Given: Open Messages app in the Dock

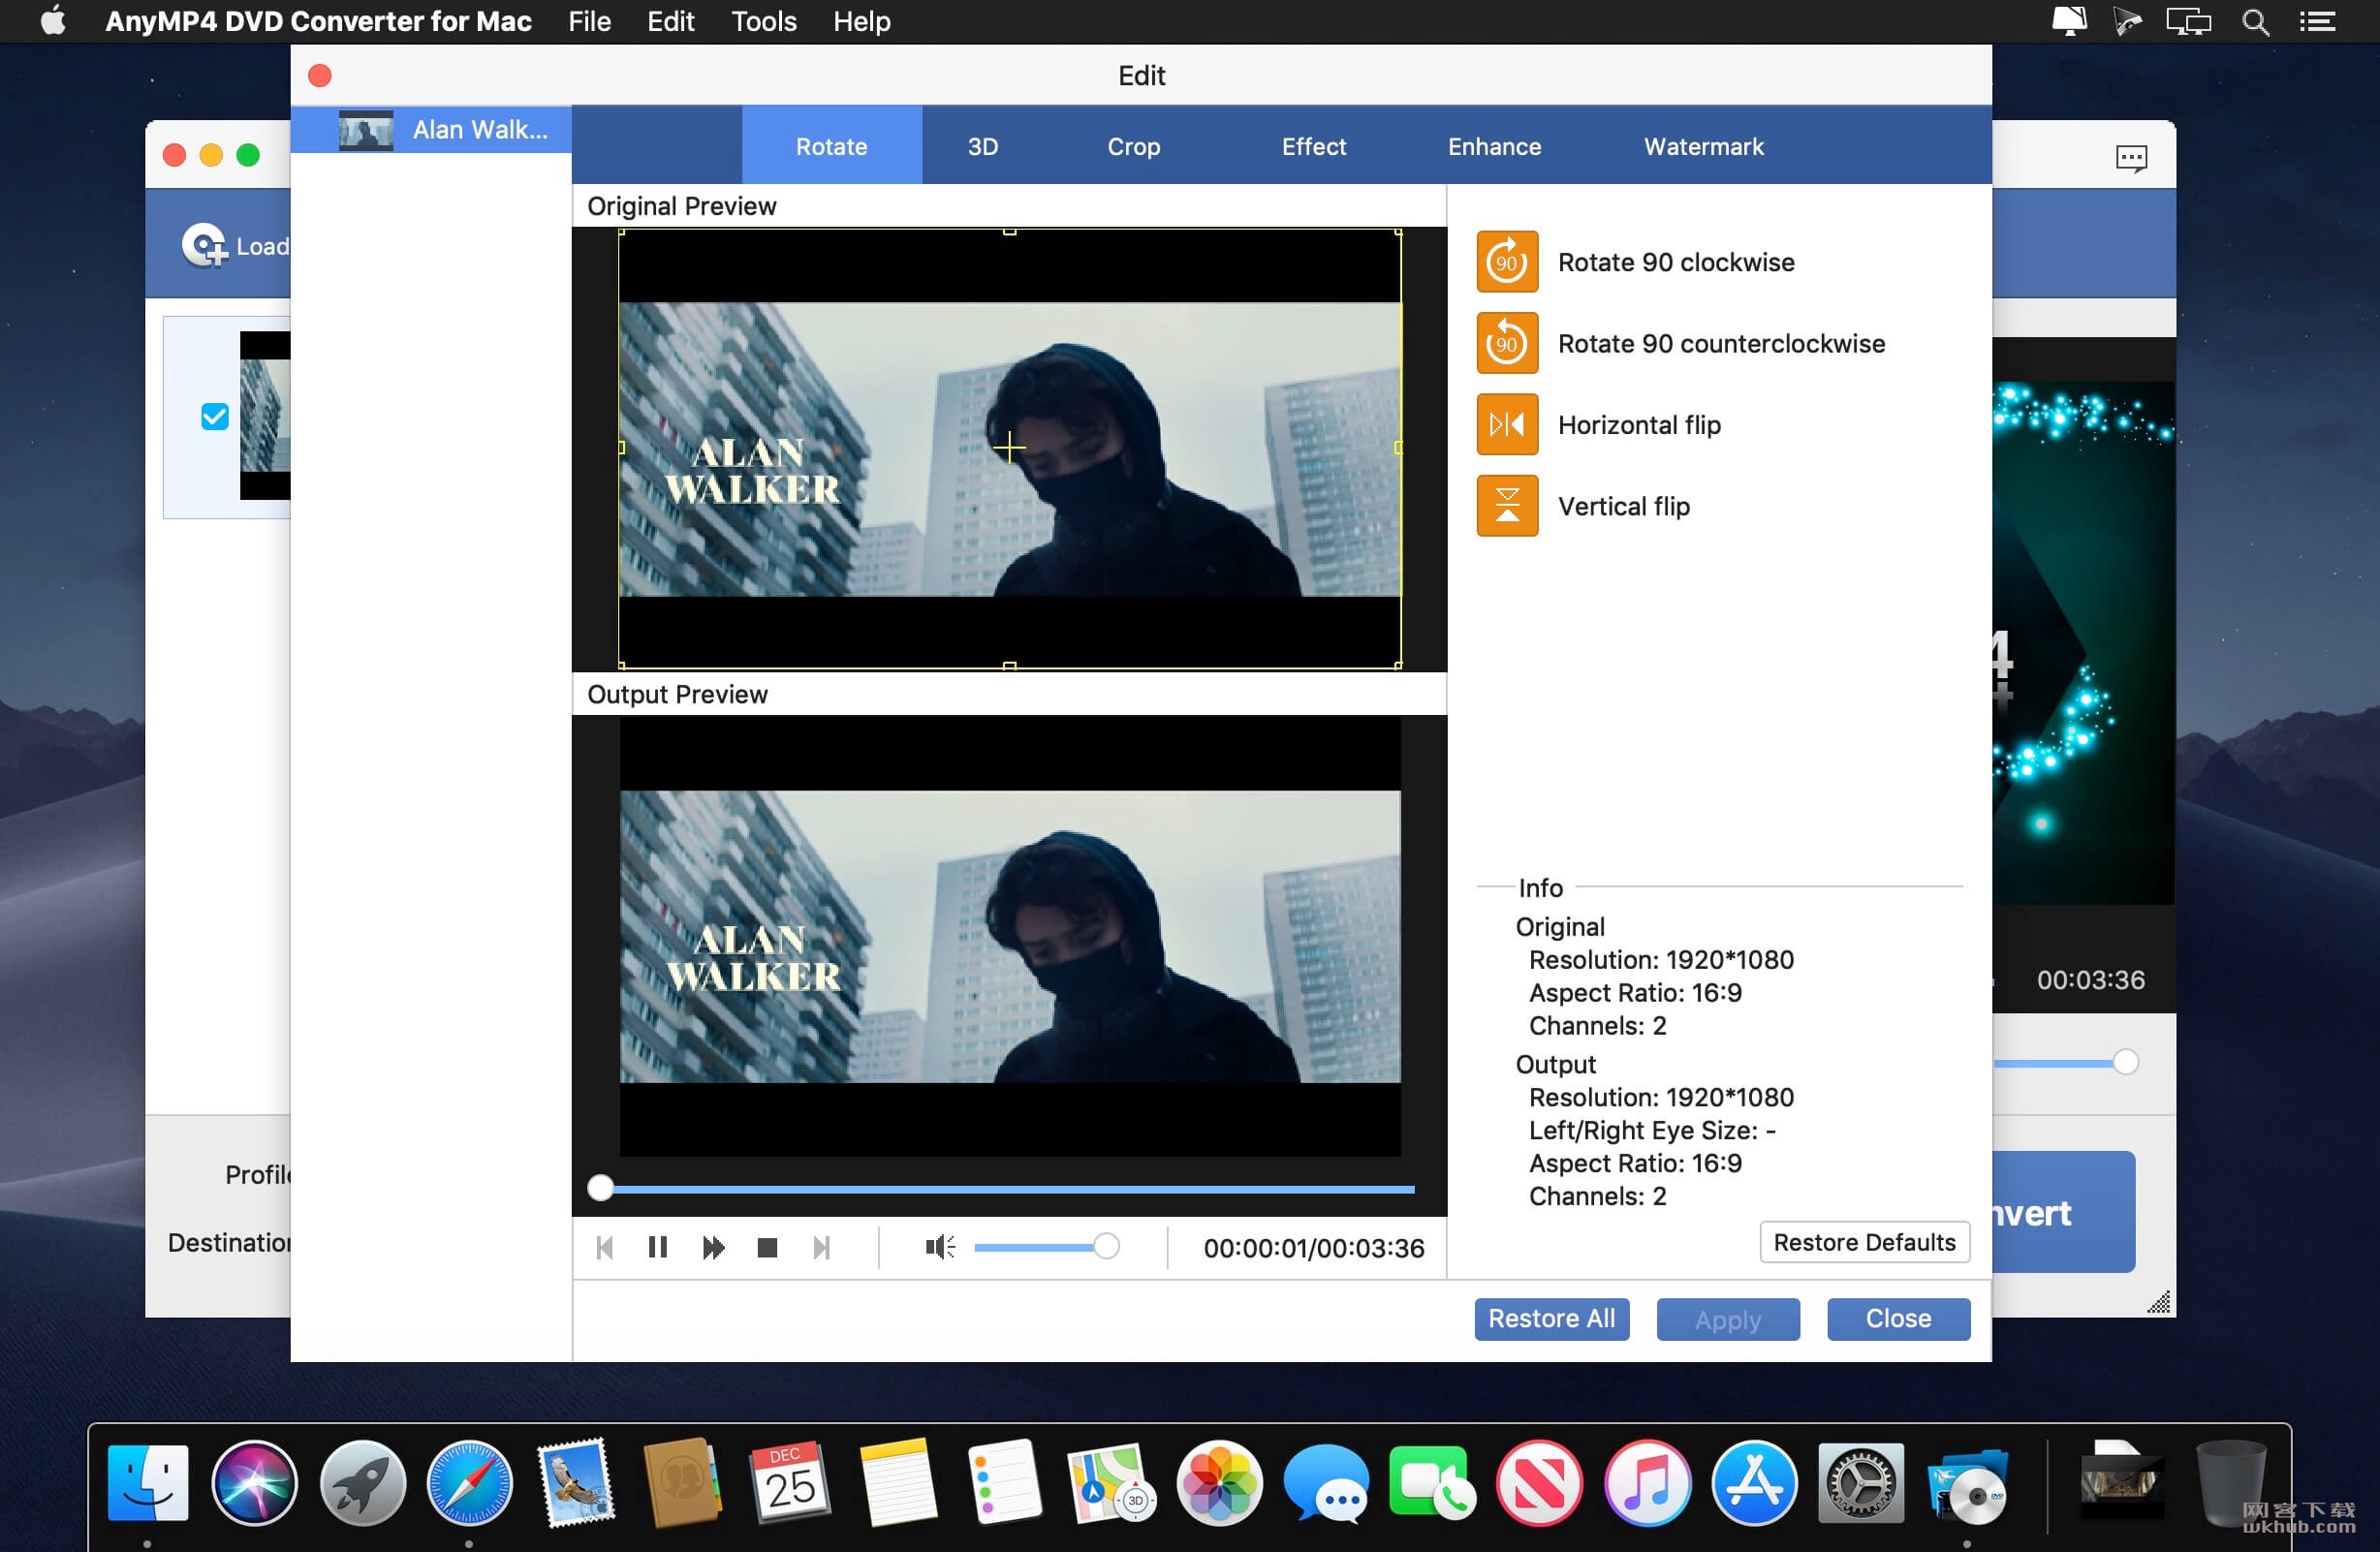Looking at the screenshot, I should [1326, 1482].
